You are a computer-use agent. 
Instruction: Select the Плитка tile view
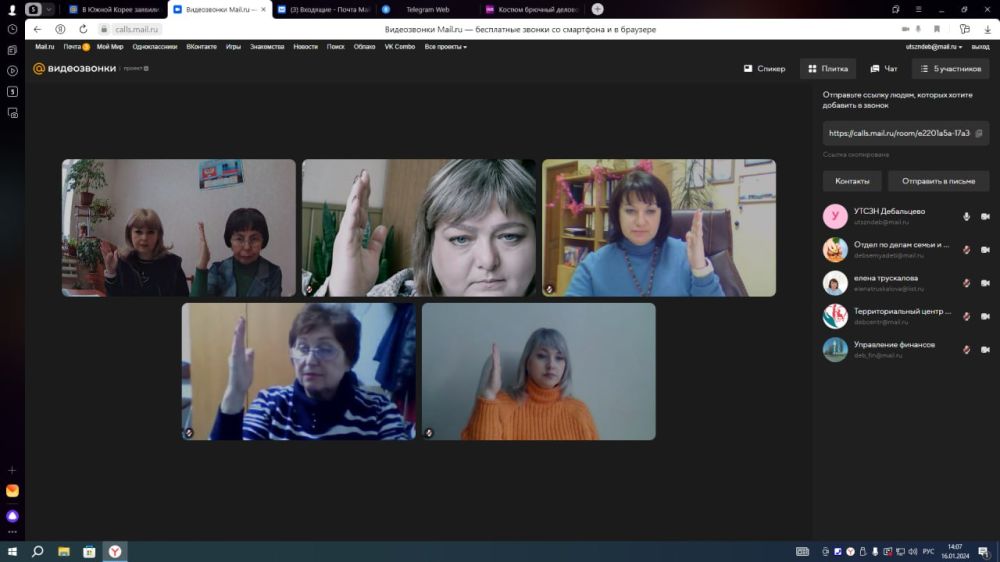tap(828, 68)
